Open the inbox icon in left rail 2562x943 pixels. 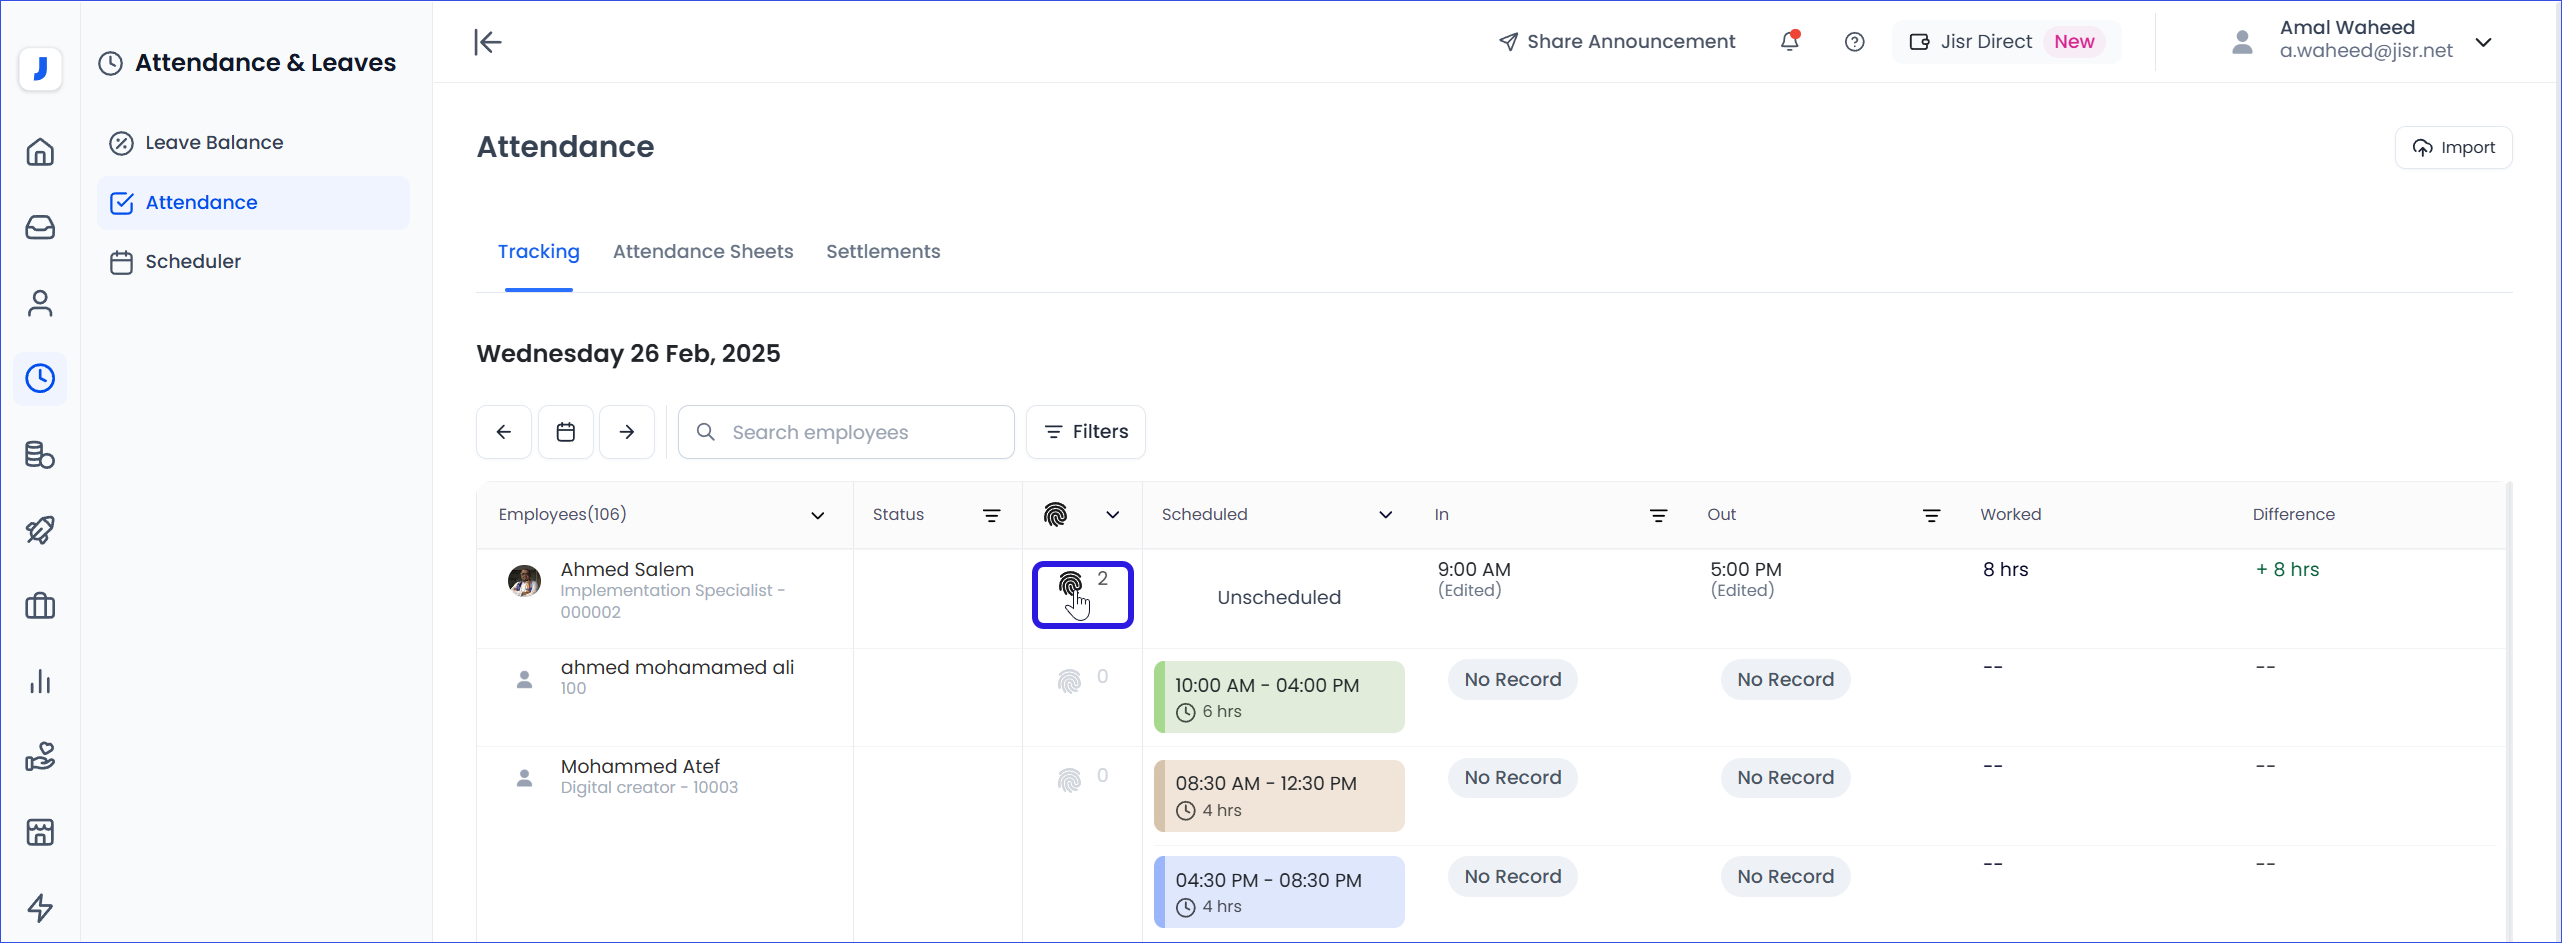pos(40,228)
